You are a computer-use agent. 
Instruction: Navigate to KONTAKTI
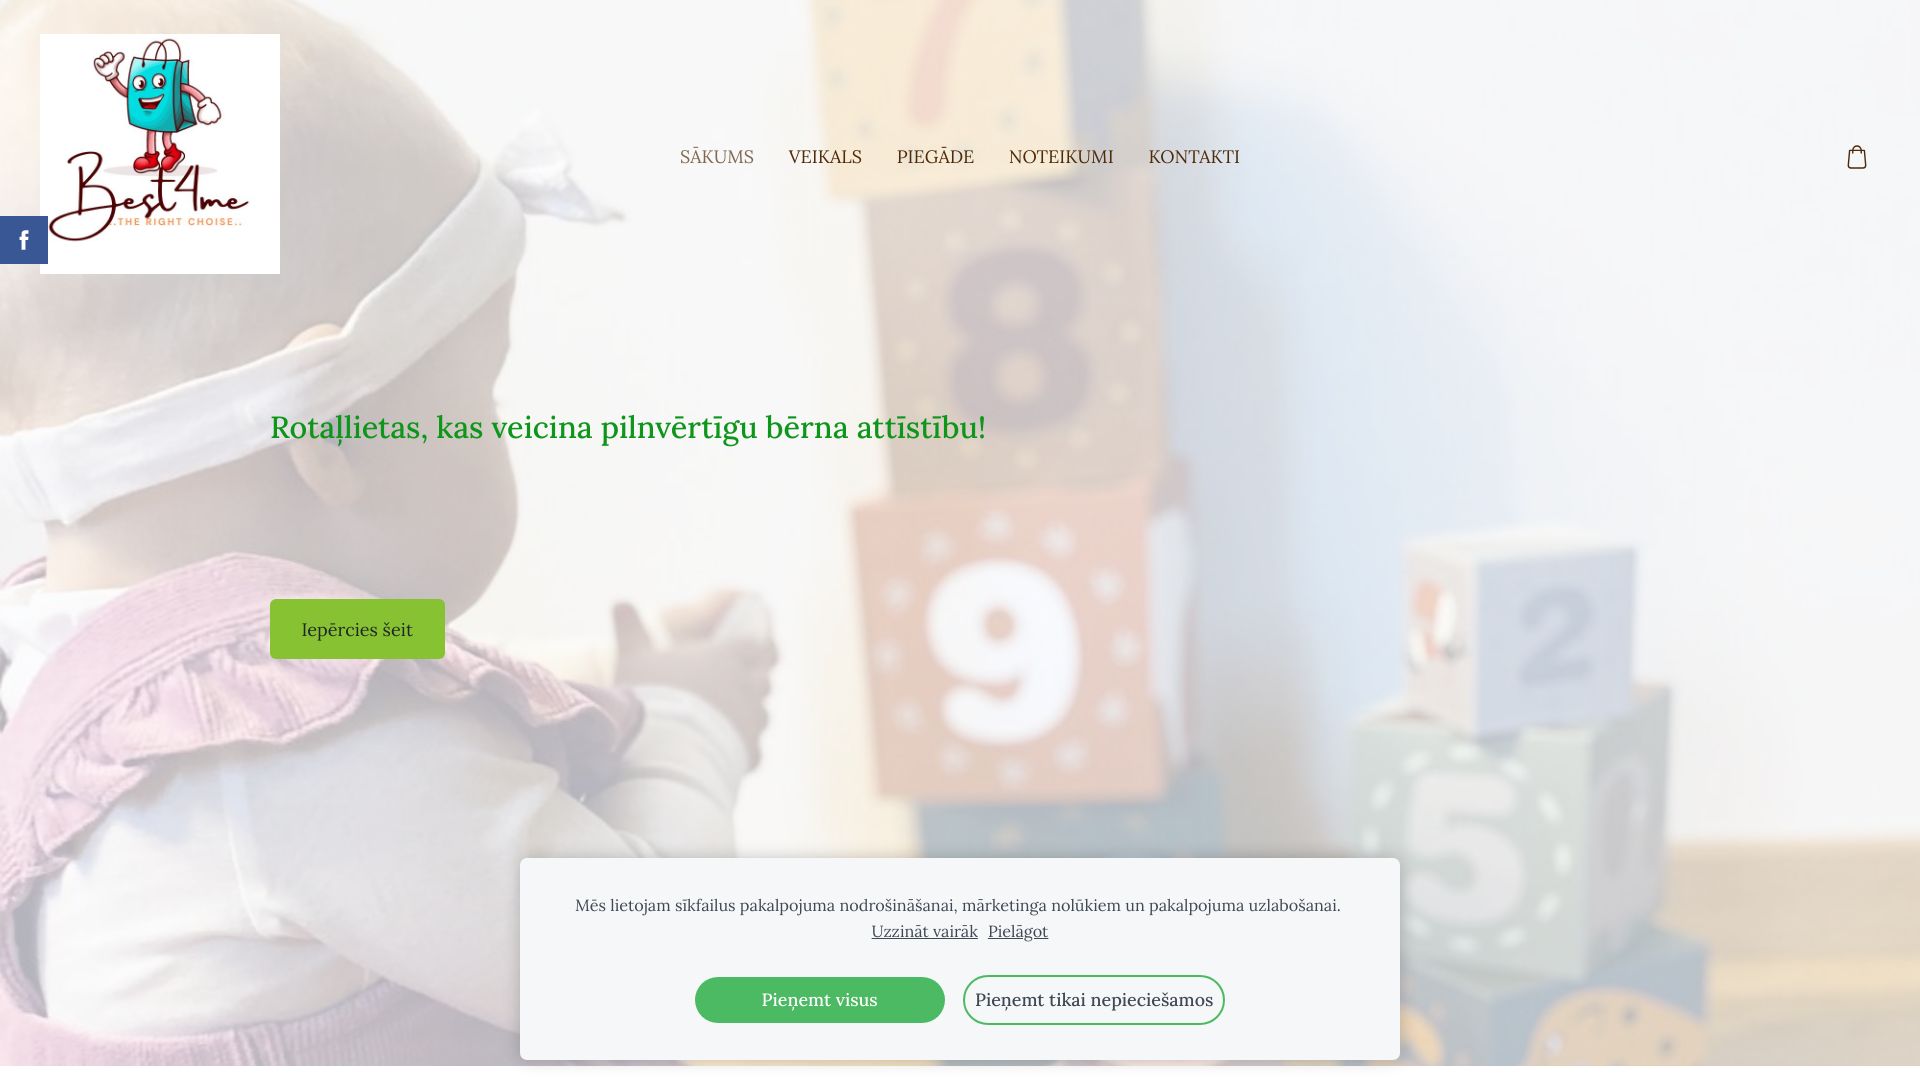1194,157
